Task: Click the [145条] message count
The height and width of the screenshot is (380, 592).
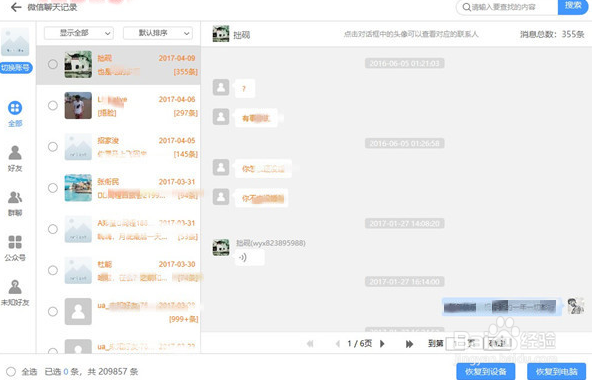Action: pos(185,154)
